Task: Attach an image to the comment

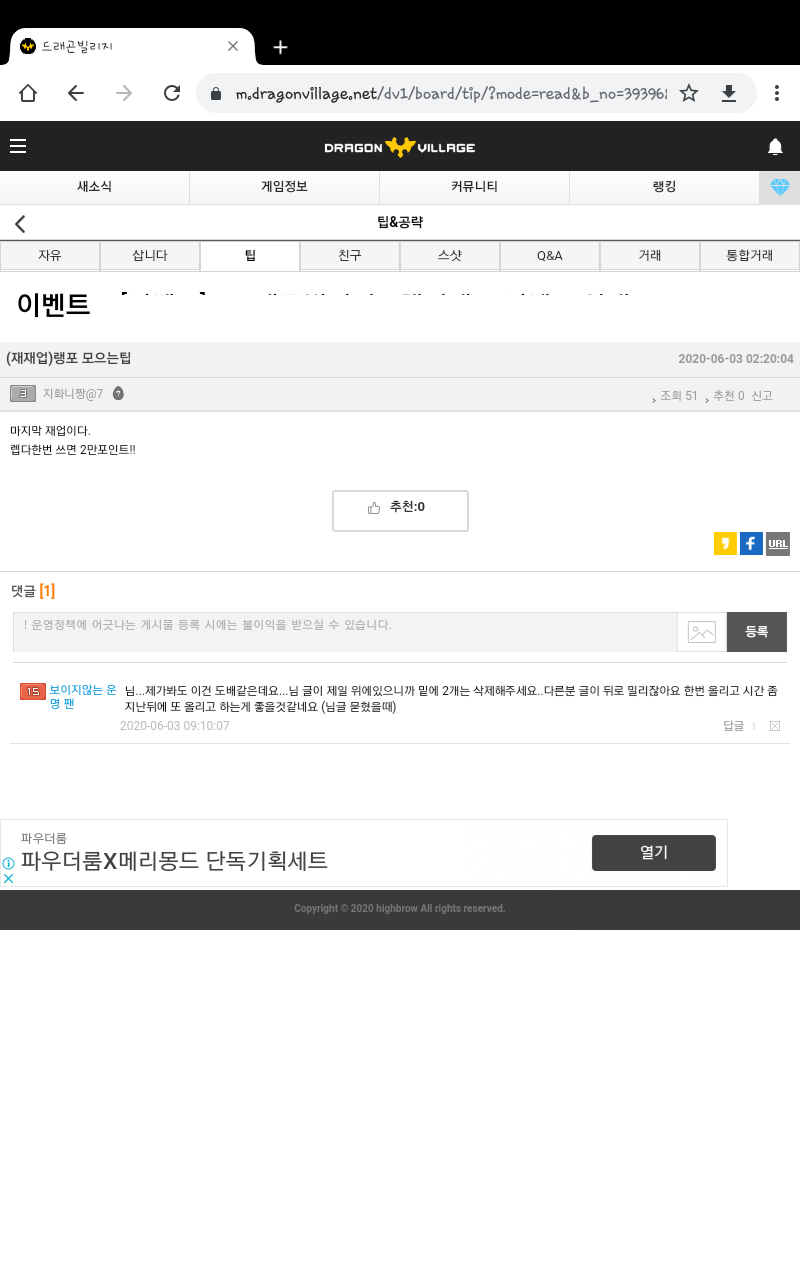Action: coord(702,632)
